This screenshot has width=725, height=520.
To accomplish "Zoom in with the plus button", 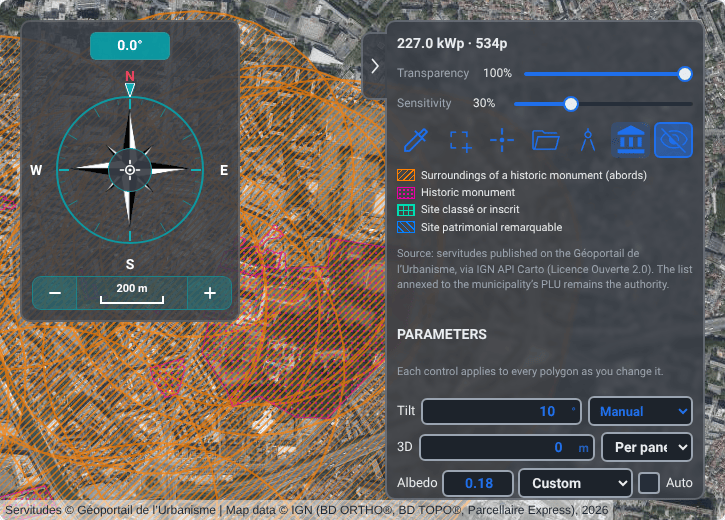I will [209, 293].
